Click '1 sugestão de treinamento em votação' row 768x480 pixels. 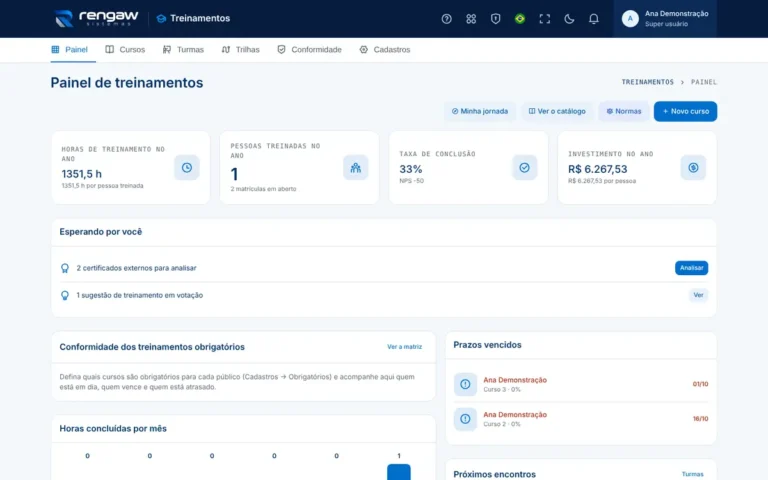tap(384, 295)
